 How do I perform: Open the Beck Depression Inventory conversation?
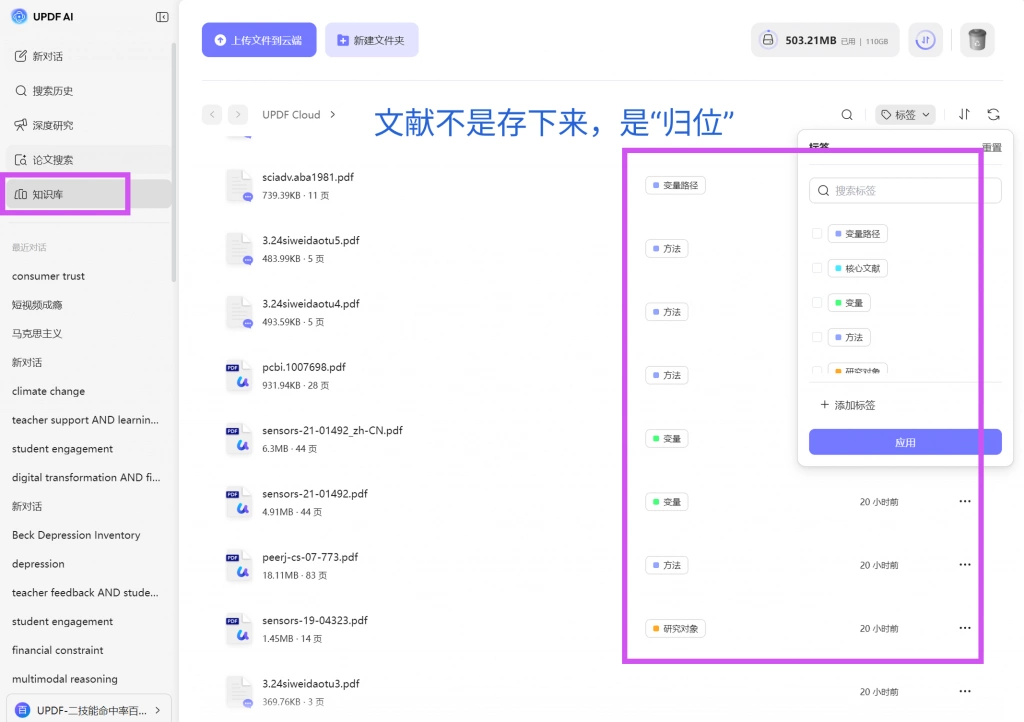(76, 535)
